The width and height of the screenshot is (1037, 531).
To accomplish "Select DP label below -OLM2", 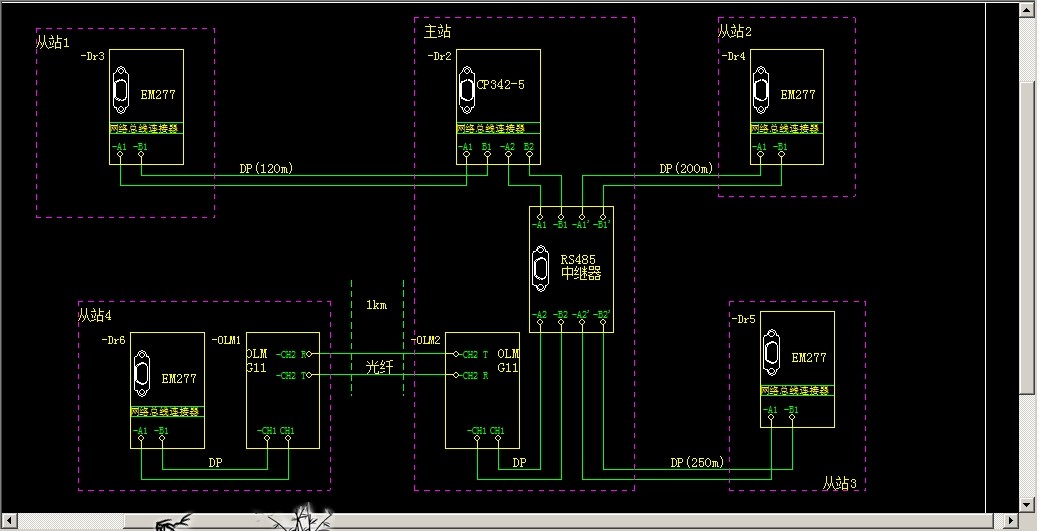I will coord(520,463).
